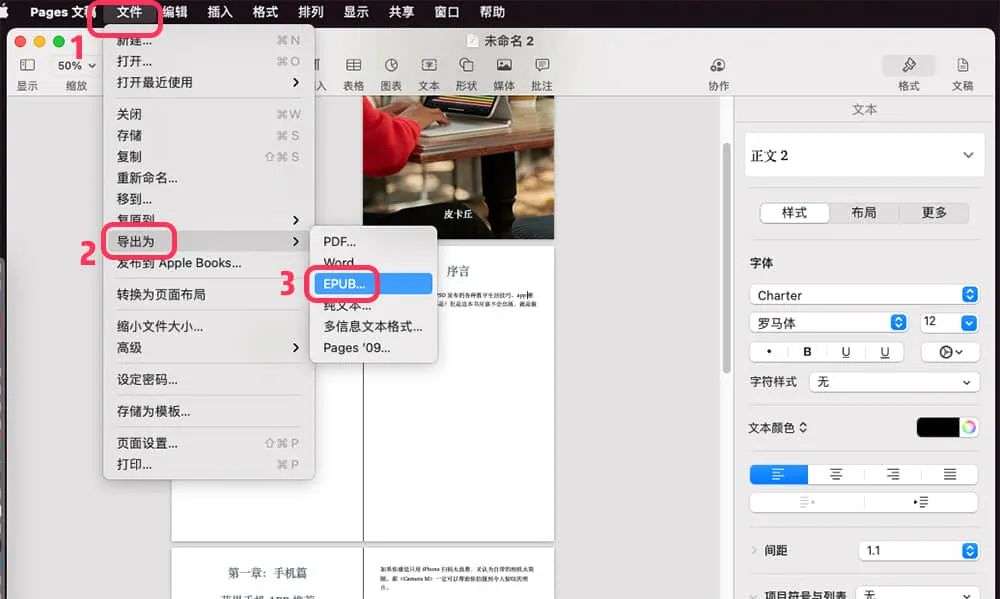The height and width of the screenshot is (599, 1000).
Task: Increase paragraph indent
Action: [921, 503]
